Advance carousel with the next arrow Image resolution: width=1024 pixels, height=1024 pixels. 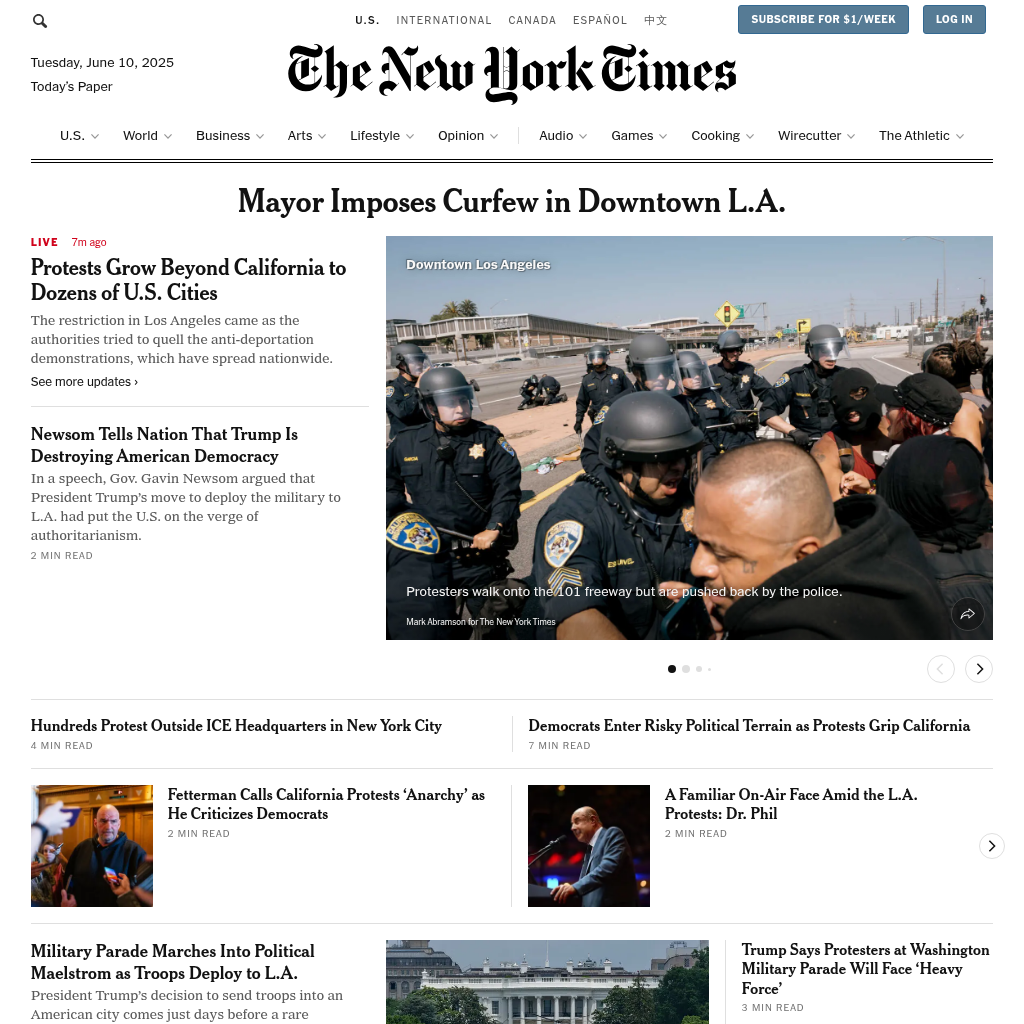pyautogui.click(x=979, y=669)
